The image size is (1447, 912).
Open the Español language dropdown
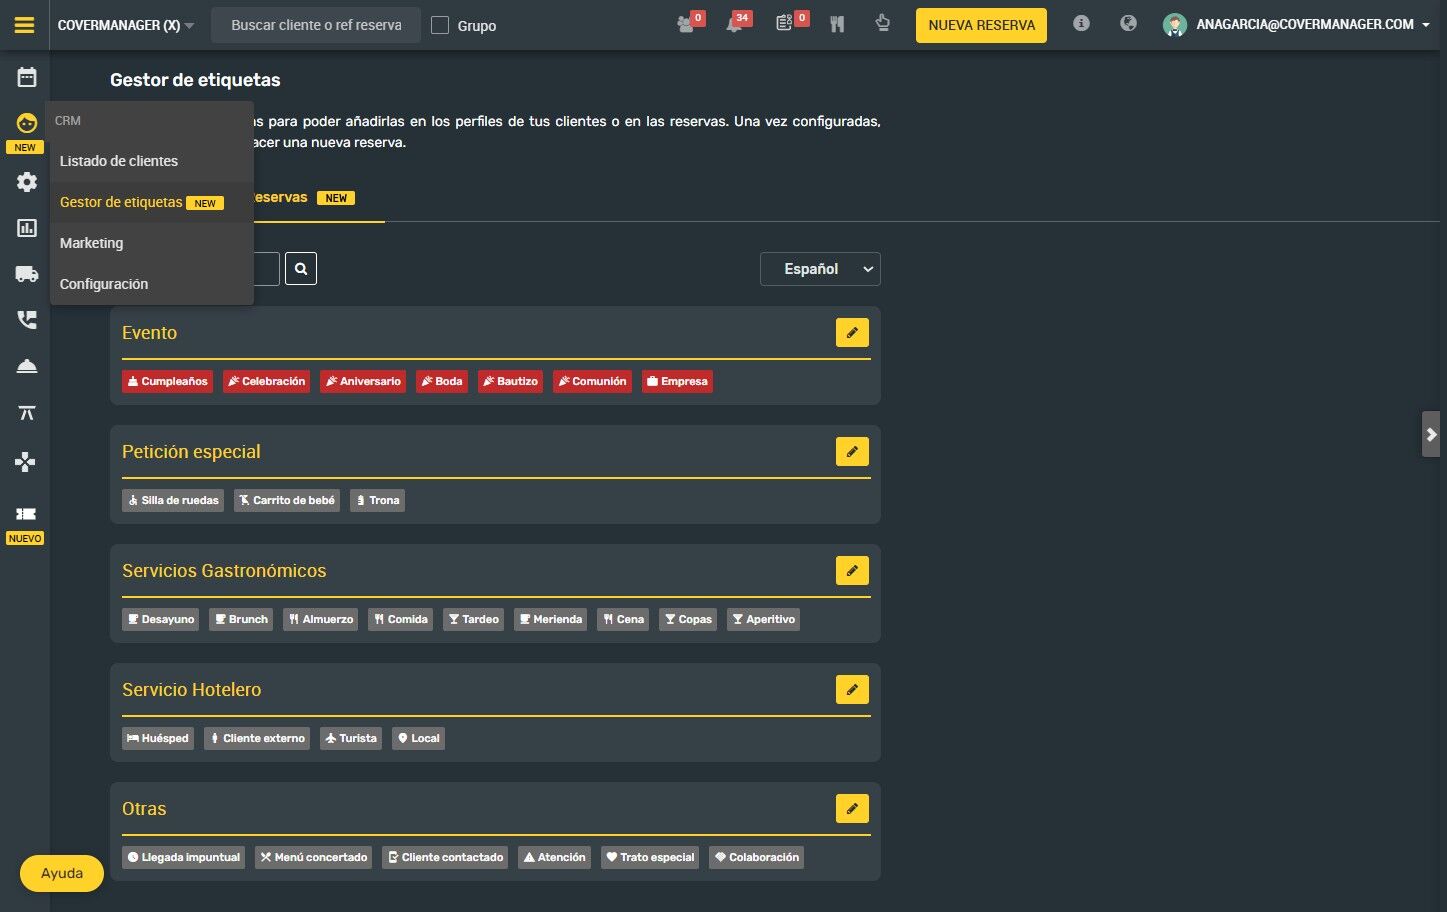pos(820,269)
